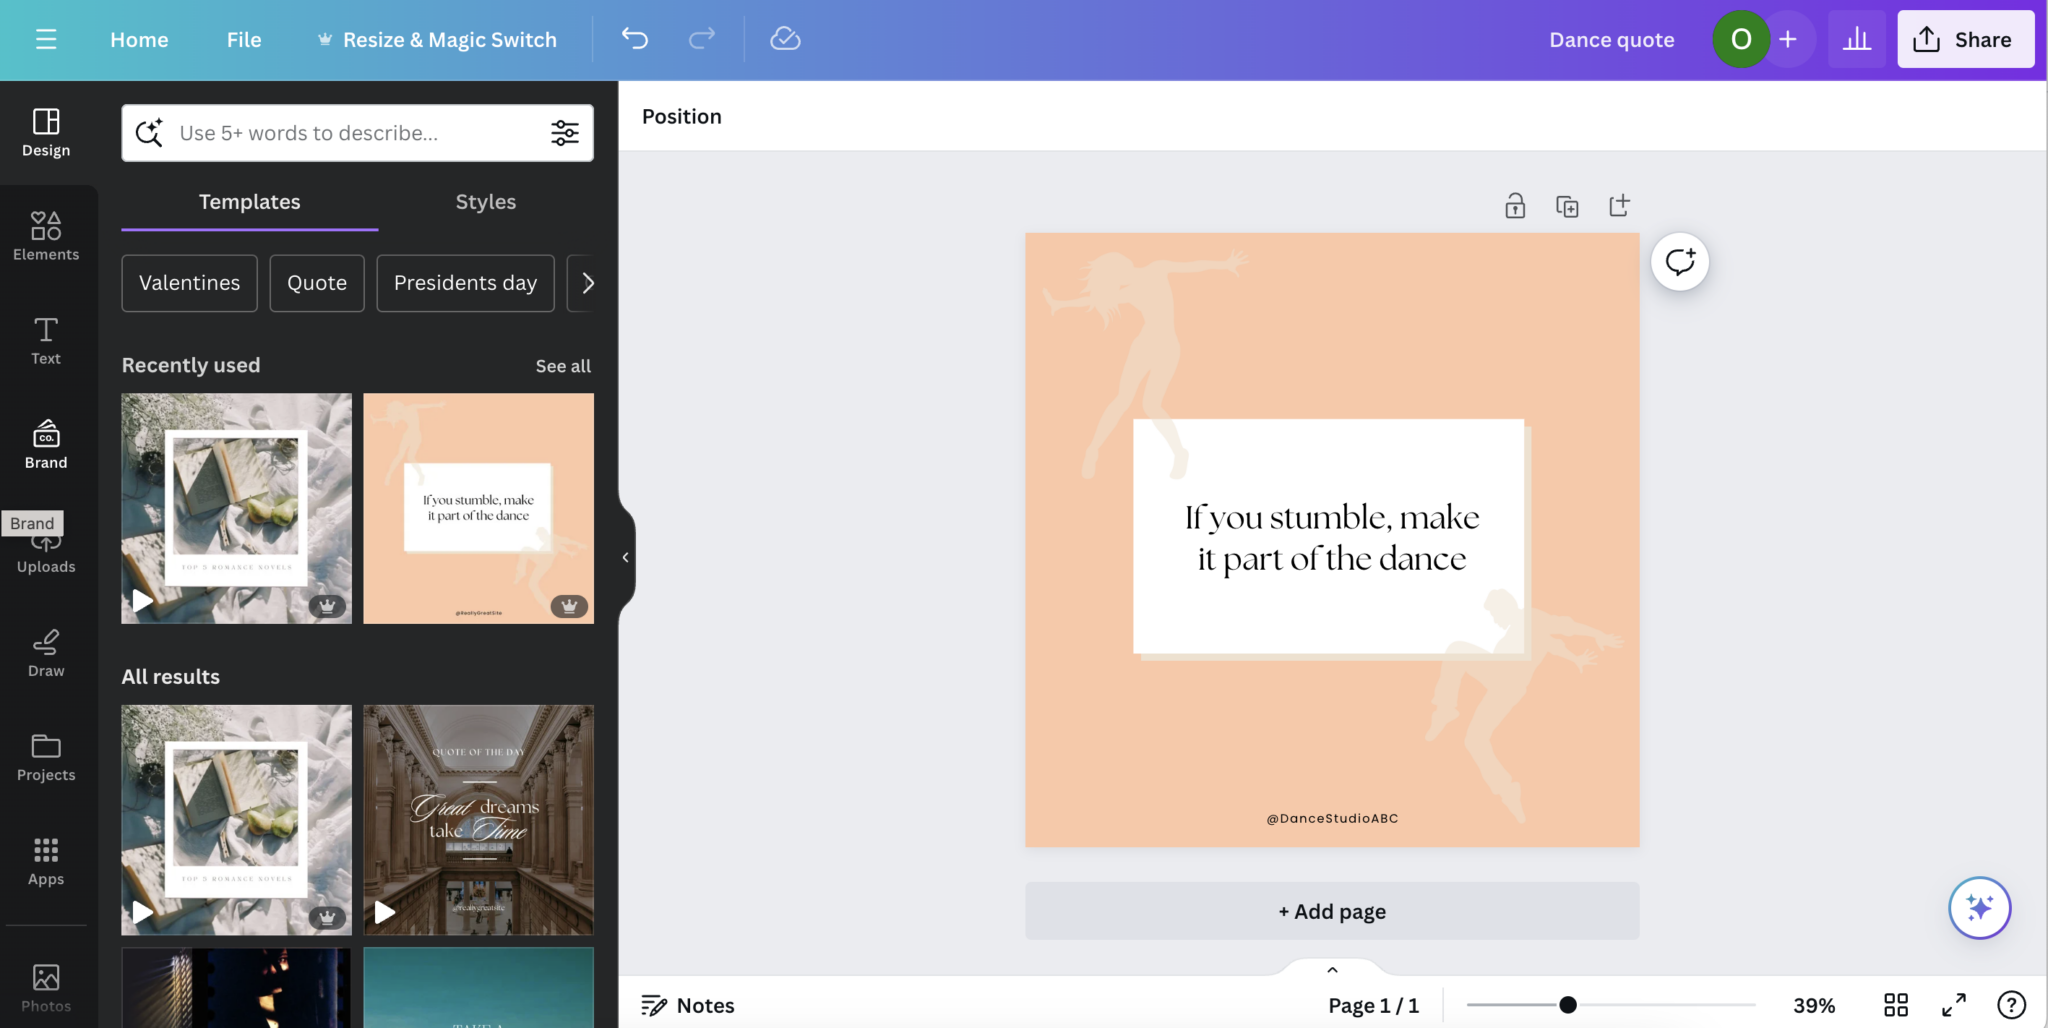
Task: Filter by the Valentines chip
Action: pos(189,283)
